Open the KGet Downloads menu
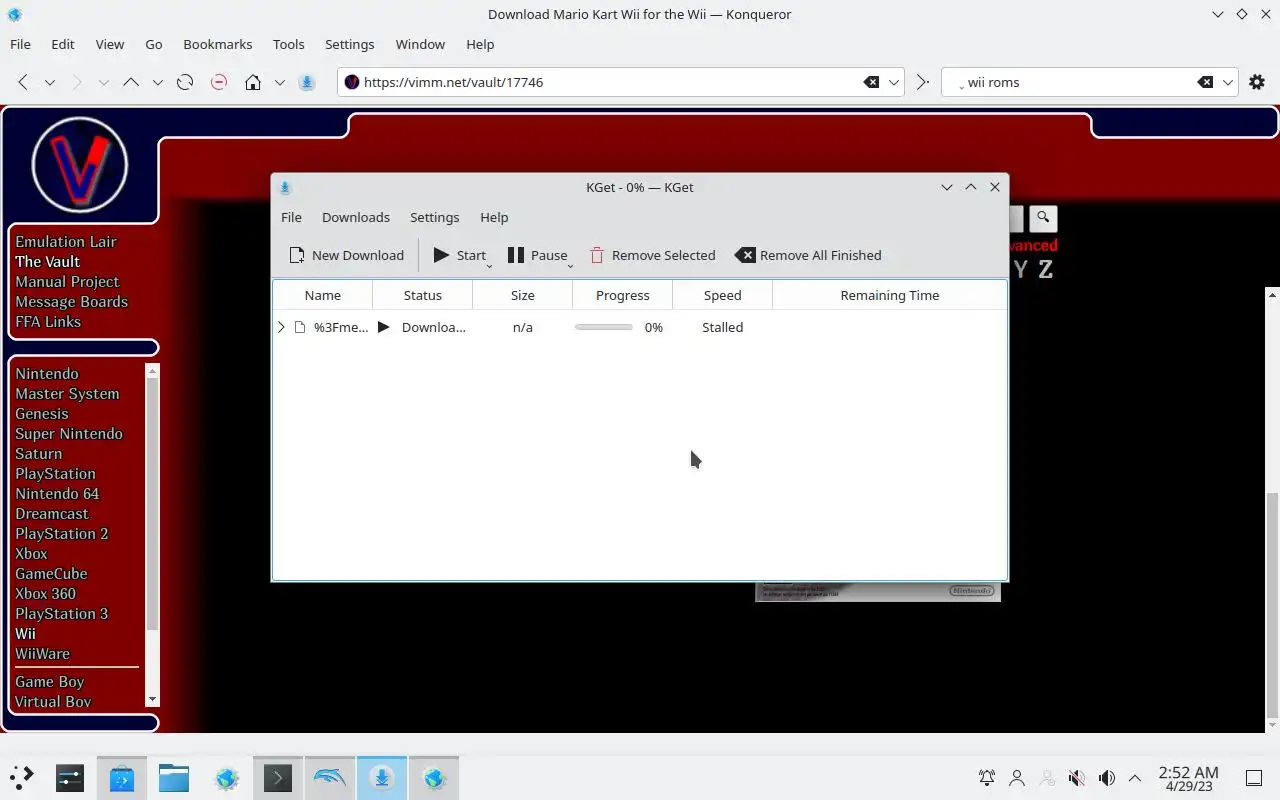Screen dimensions: 1280x800 [356, 217]
